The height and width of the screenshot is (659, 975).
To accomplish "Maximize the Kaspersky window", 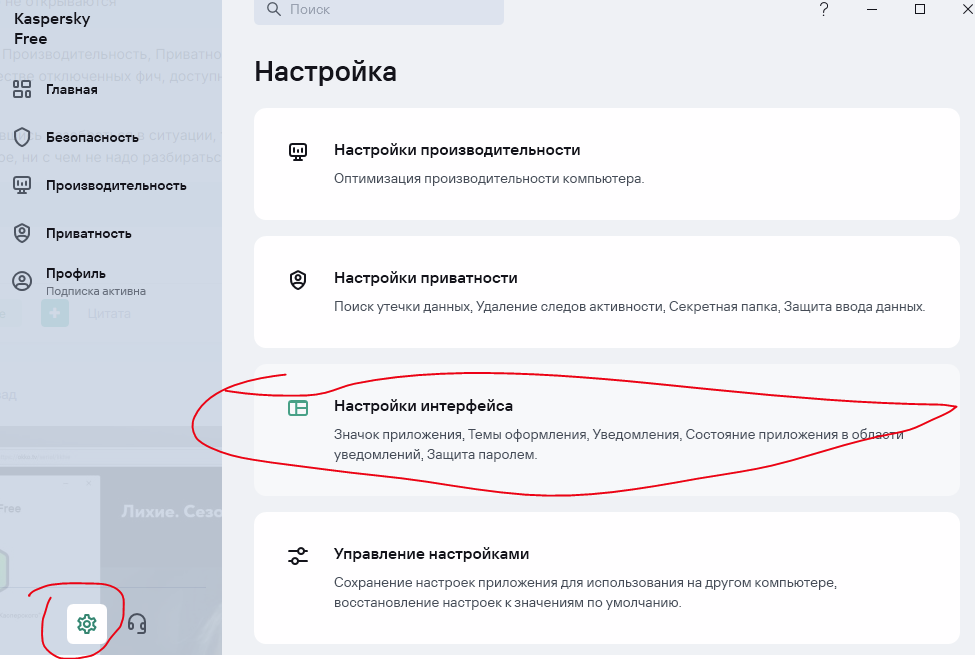I will coord(920,9).
